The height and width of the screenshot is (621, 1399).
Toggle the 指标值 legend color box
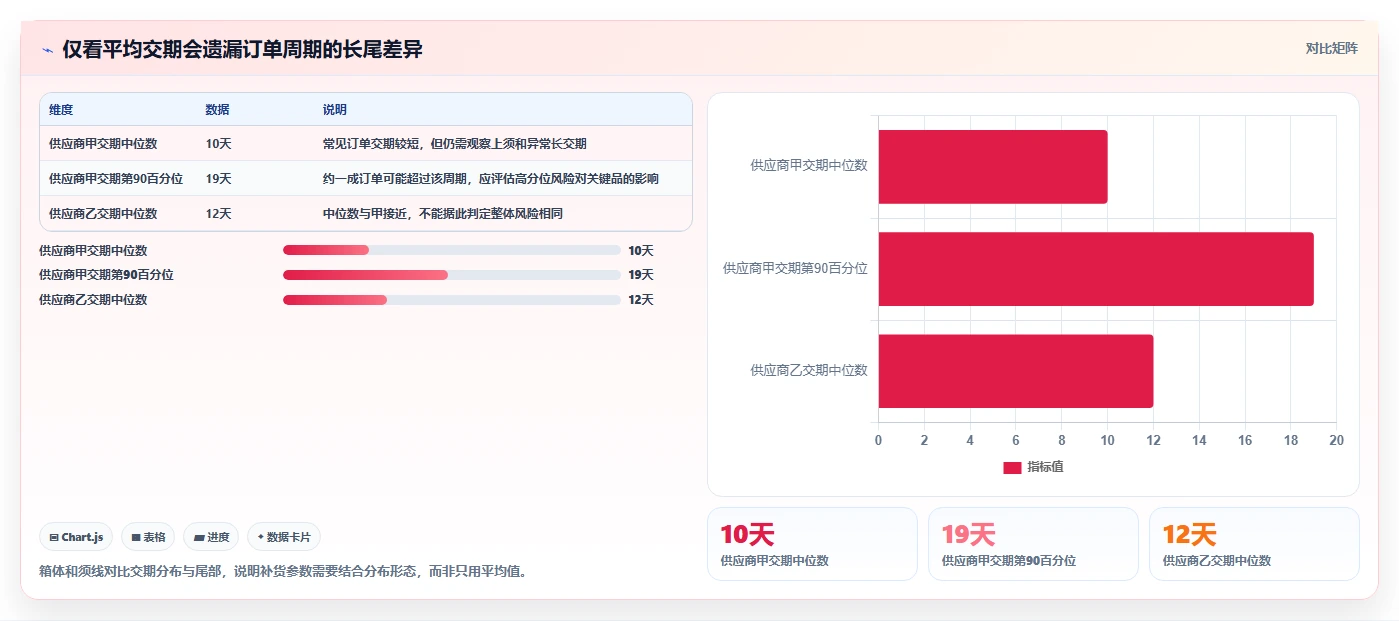1012,467
